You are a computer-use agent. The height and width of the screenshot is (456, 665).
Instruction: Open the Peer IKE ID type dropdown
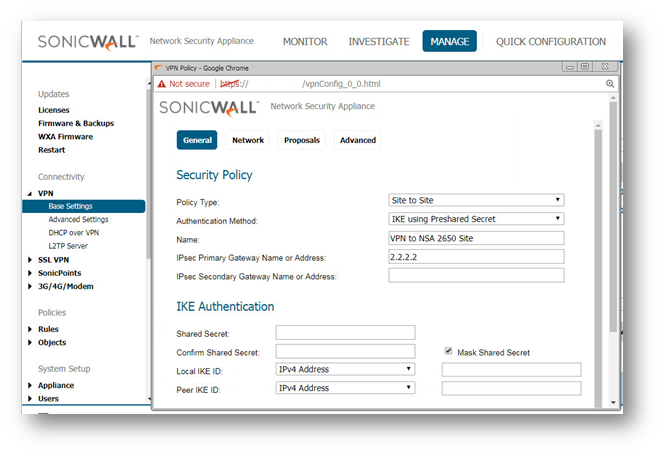tap(345, 388)
